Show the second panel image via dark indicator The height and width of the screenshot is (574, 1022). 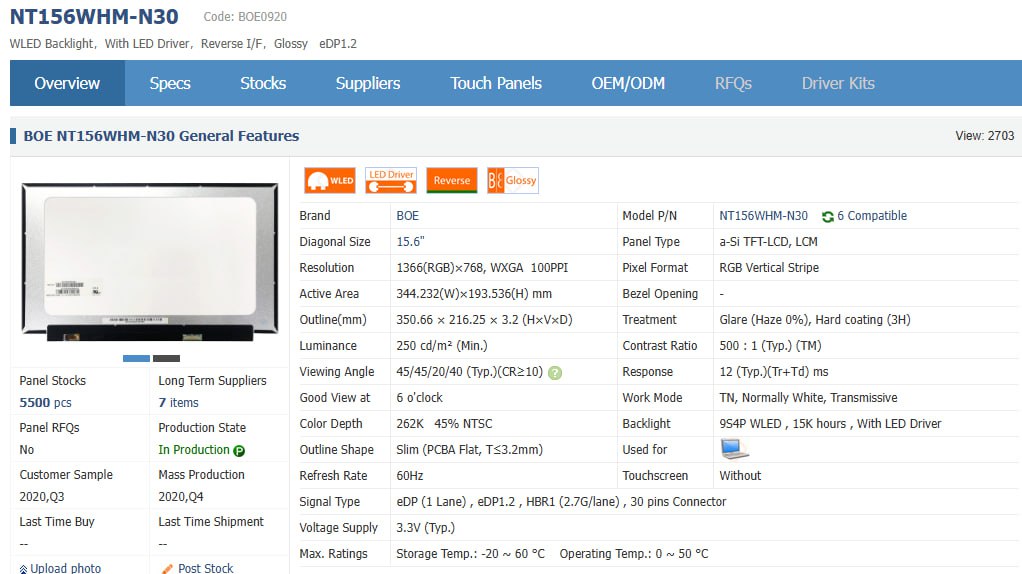tap(166, 358)
